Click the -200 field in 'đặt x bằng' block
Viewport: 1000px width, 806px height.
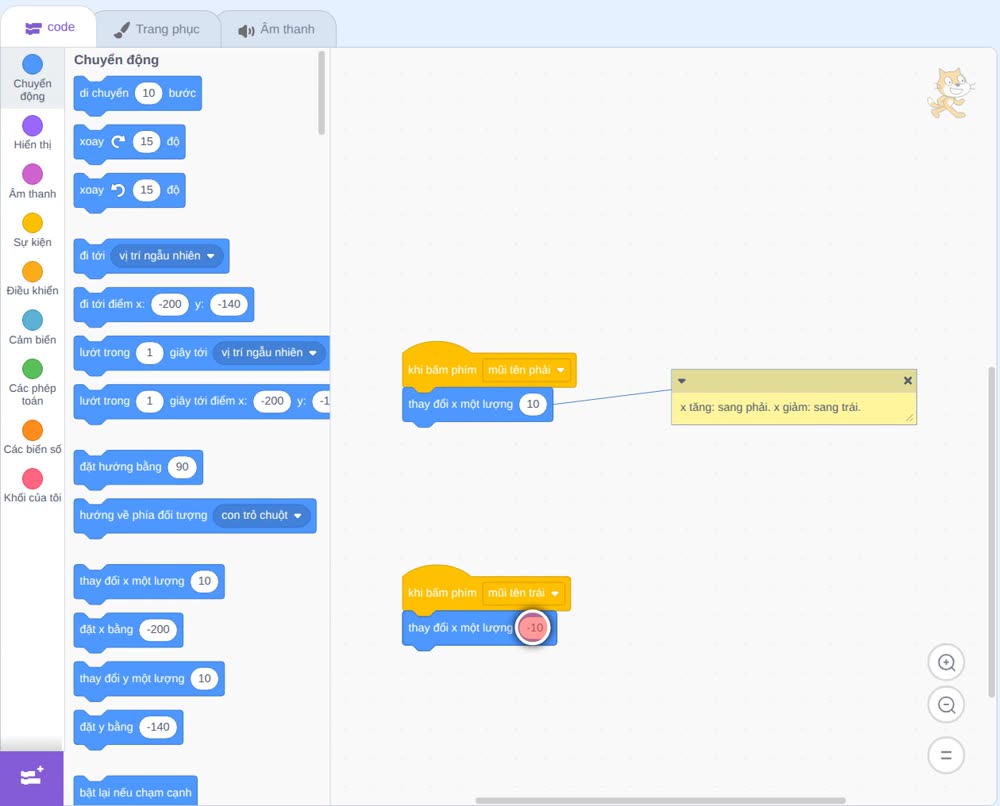(x=158, y=629)
